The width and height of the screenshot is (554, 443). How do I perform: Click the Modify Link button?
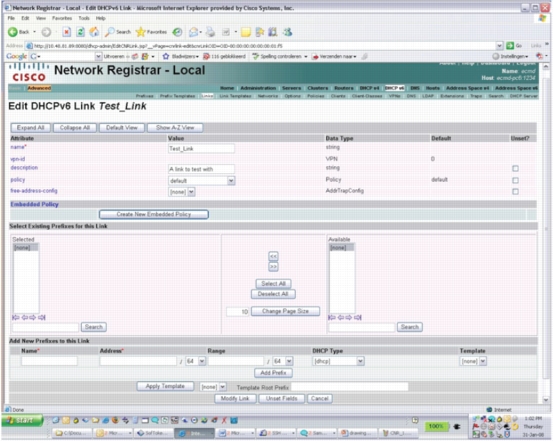coord(235,399)
